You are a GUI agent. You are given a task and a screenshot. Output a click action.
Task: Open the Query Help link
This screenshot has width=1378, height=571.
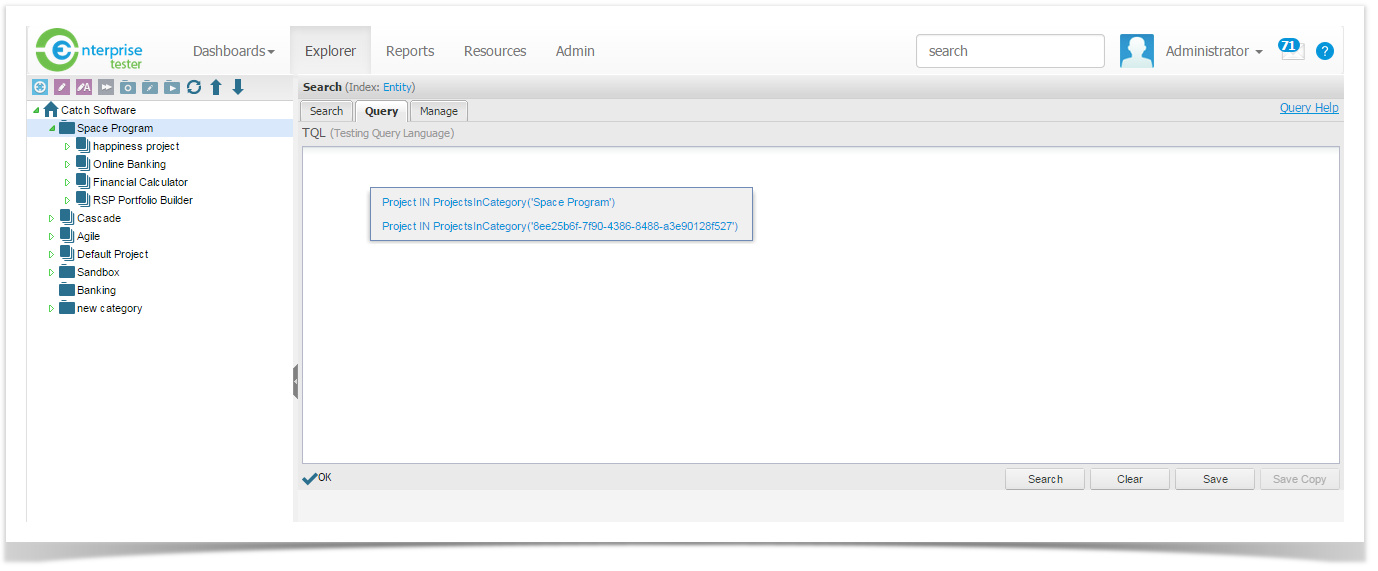click(1308, 108)
